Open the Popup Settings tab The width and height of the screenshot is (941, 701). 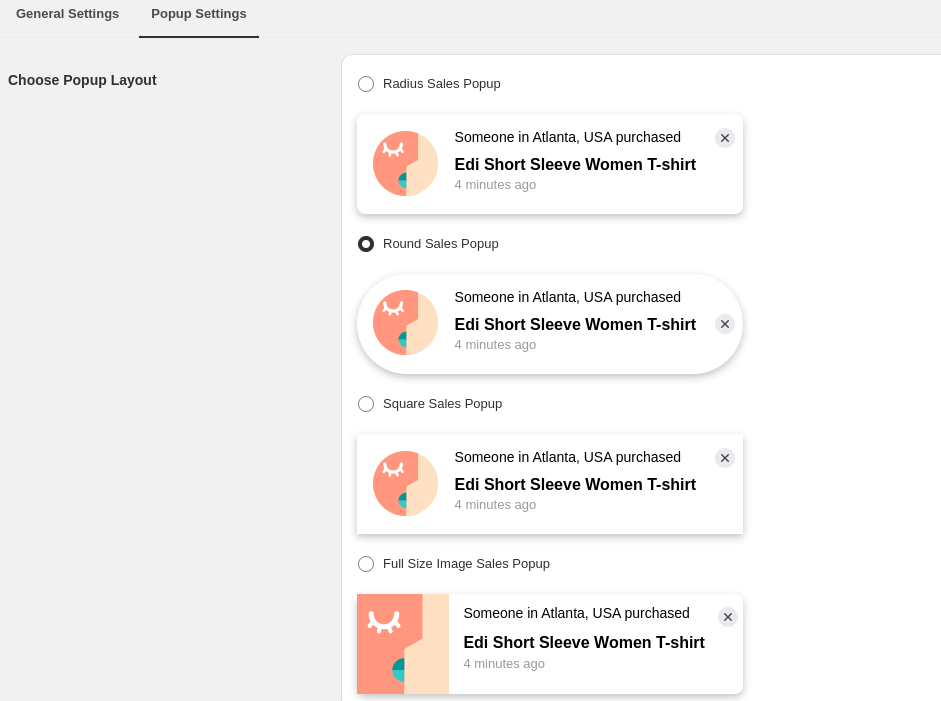click(x=199, y=14)
